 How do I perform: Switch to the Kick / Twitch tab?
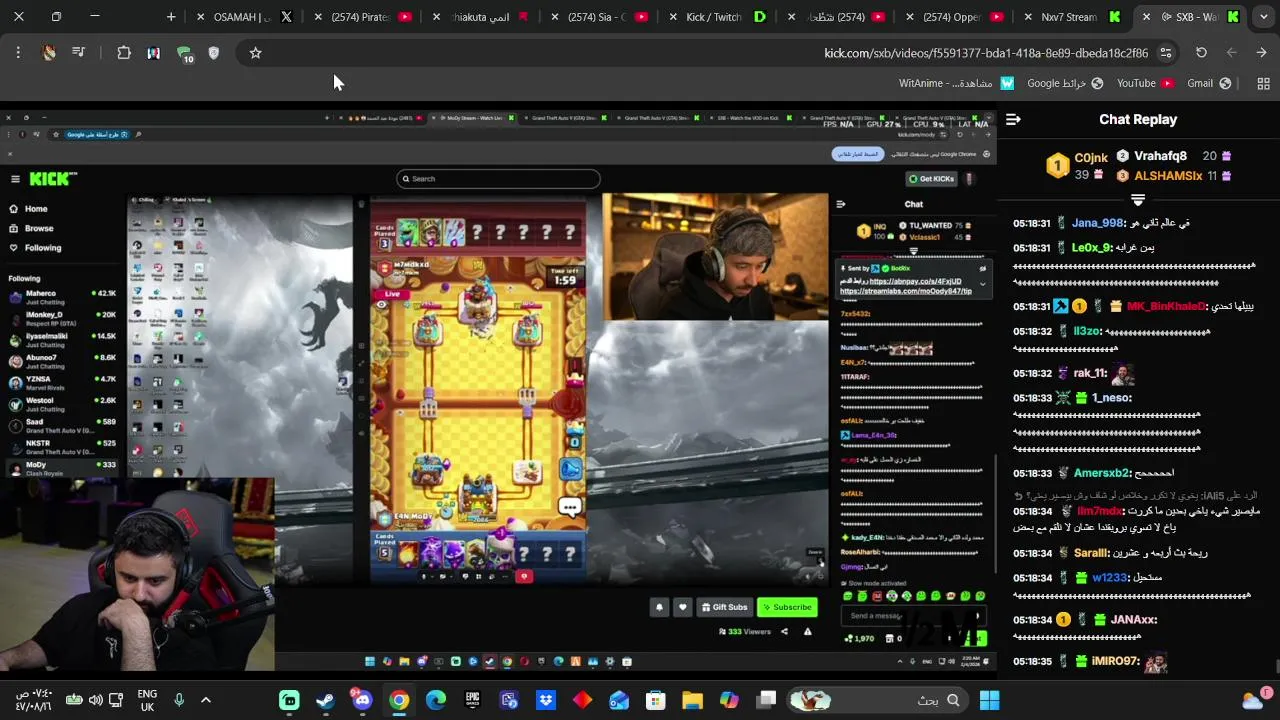point(718,17)
